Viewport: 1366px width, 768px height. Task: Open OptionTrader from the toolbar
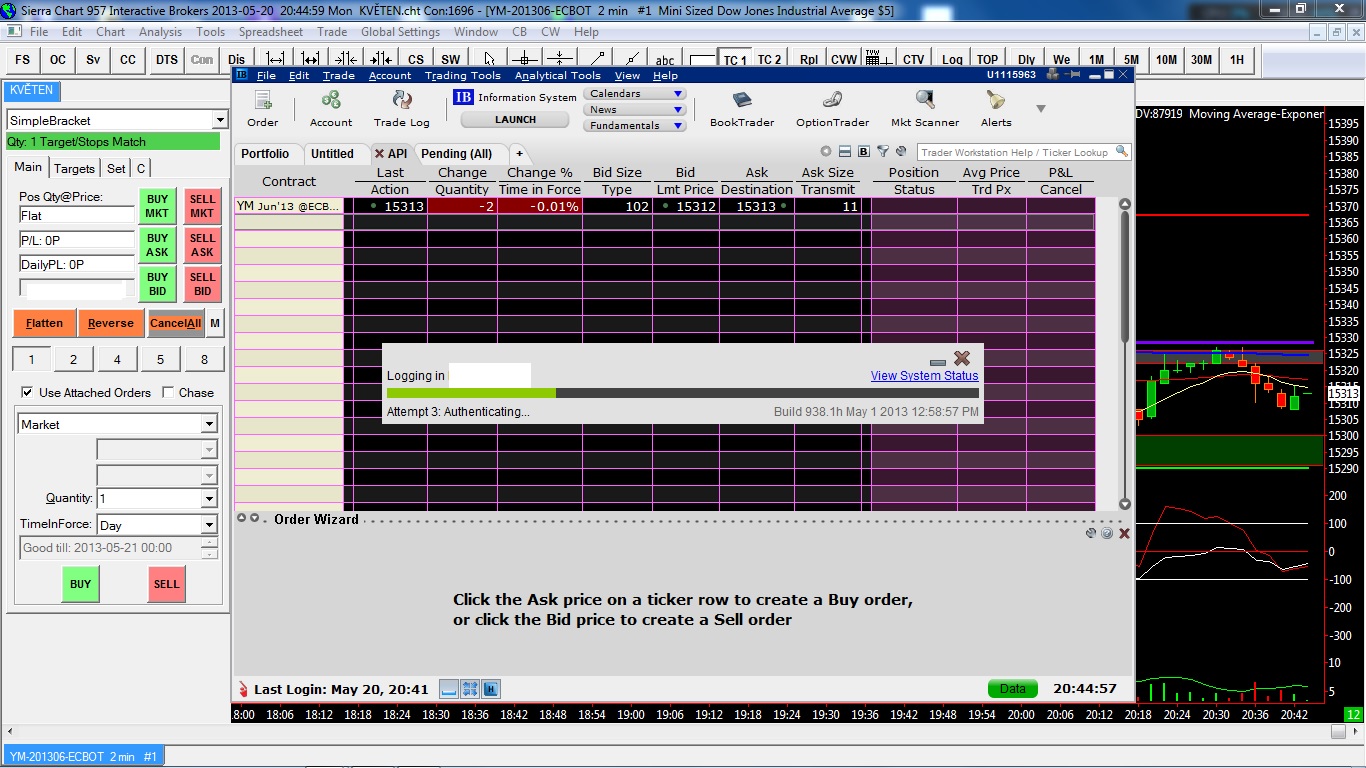pos(832,109)
